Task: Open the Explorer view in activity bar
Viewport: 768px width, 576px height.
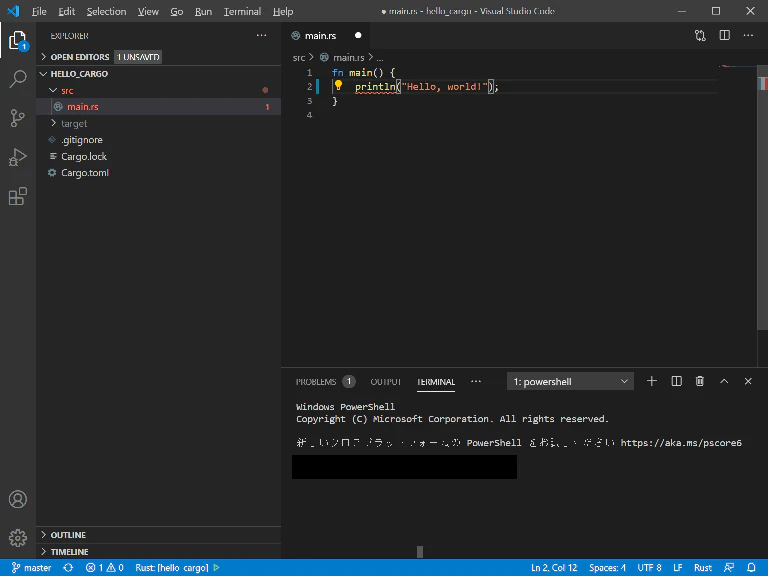Action: (18, 41)
